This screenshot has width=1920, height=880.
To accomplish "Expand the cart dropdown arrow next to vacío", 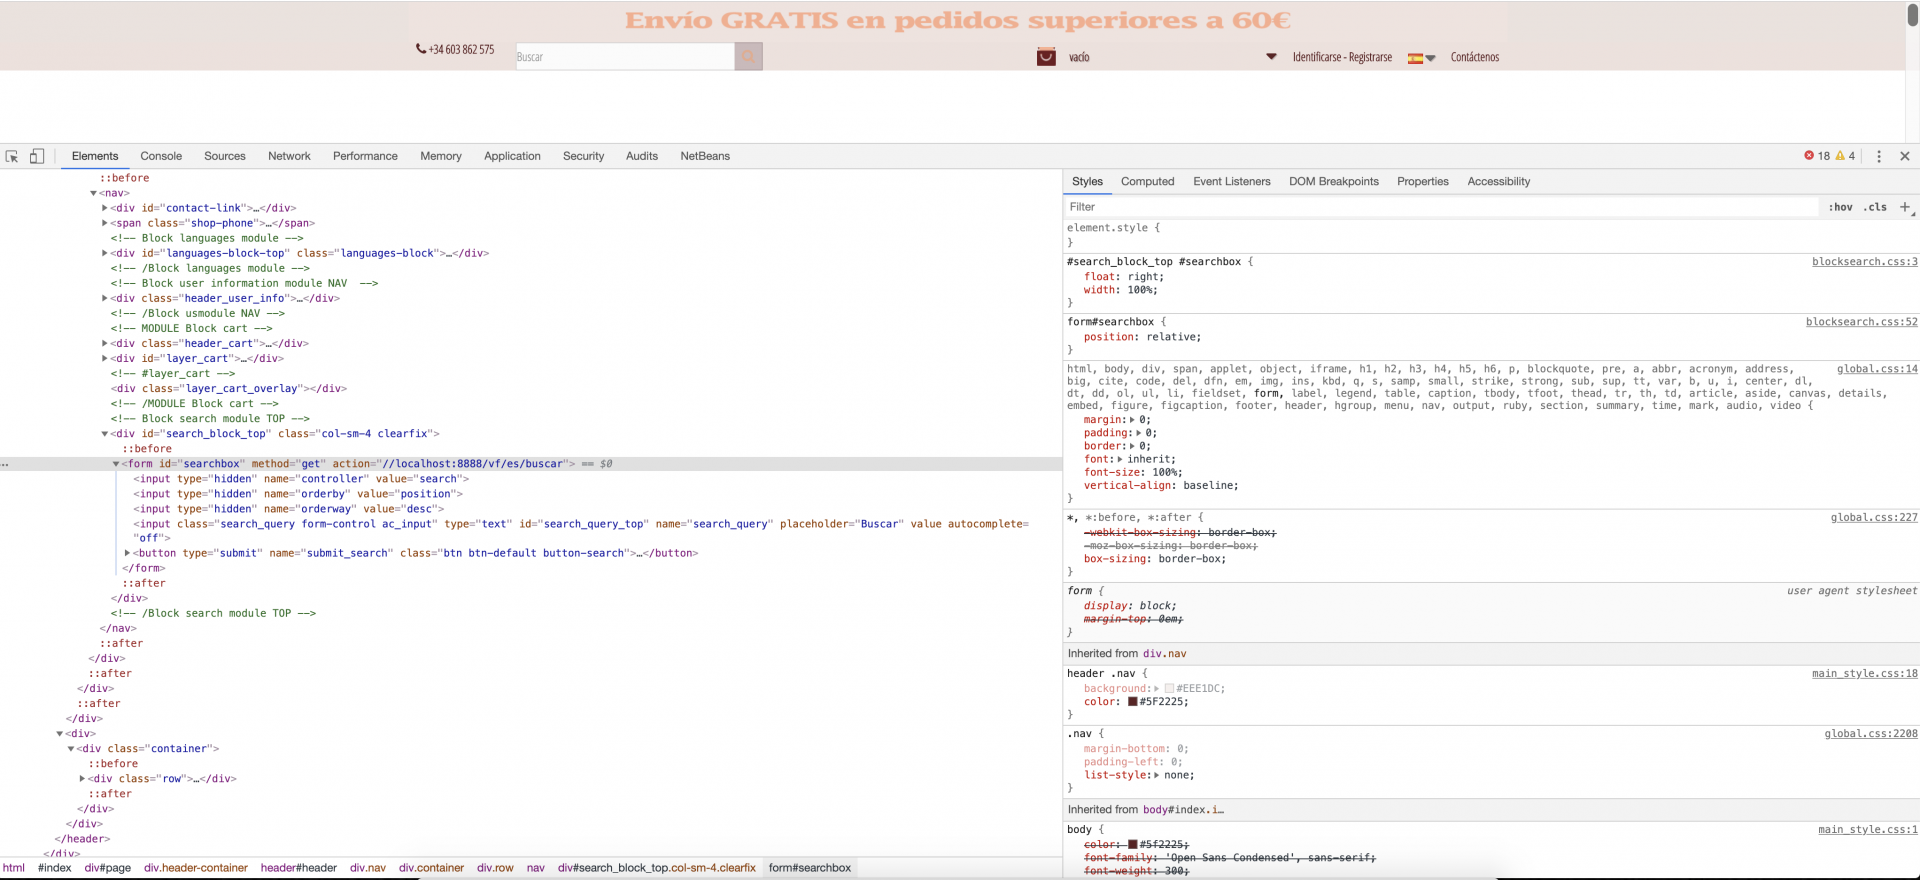I will 1271,57.
